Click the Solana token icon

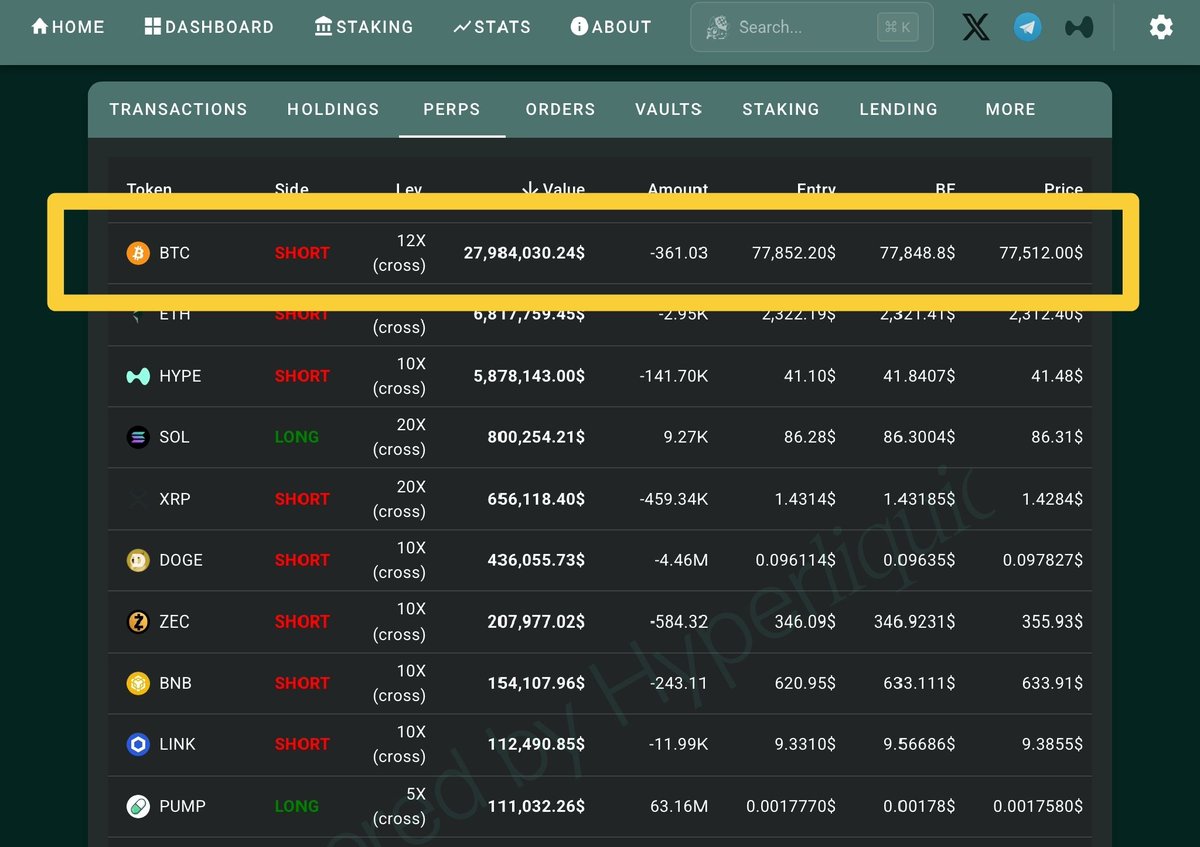138,437
